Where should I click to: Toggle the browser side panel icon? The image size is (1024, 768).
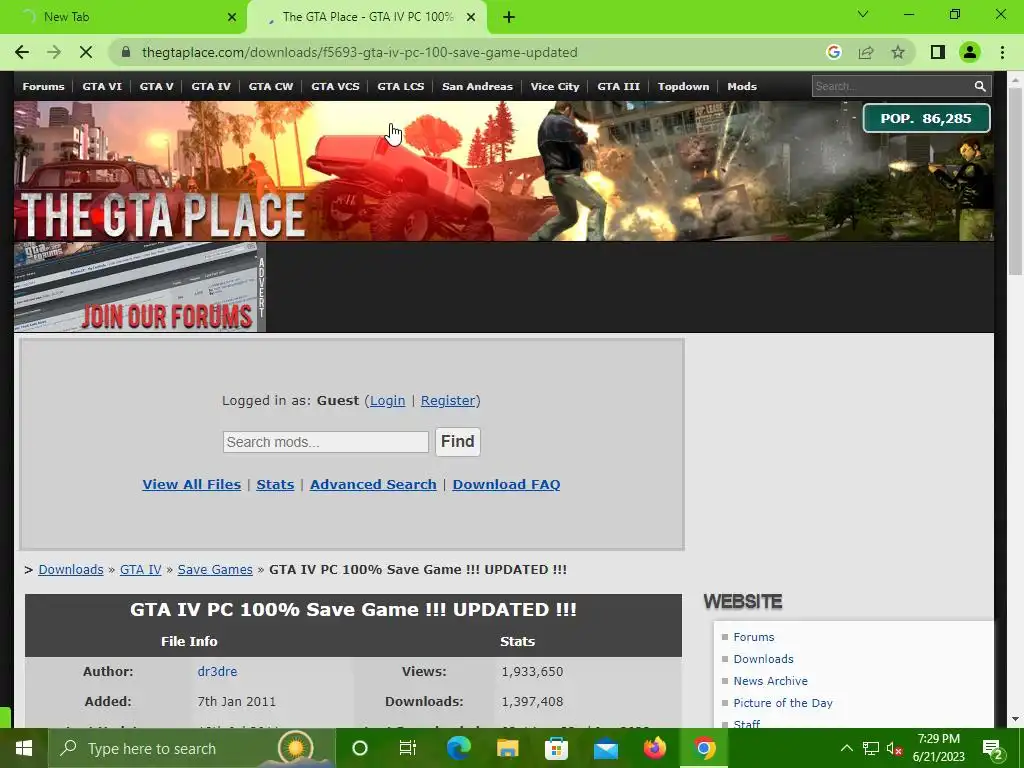(938, 52)
